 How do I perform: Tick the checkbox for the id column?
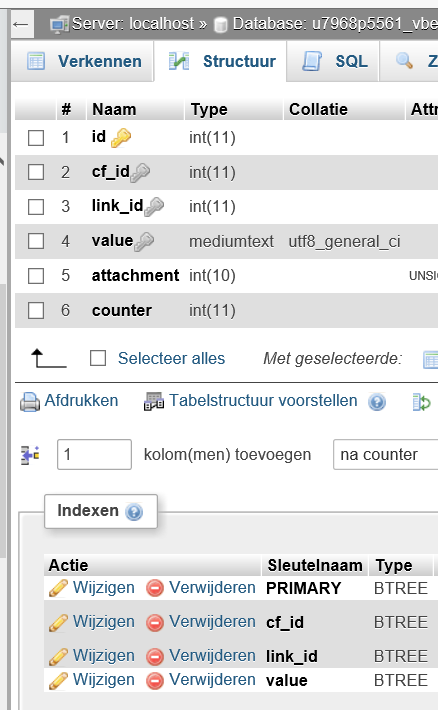(36, 138)
